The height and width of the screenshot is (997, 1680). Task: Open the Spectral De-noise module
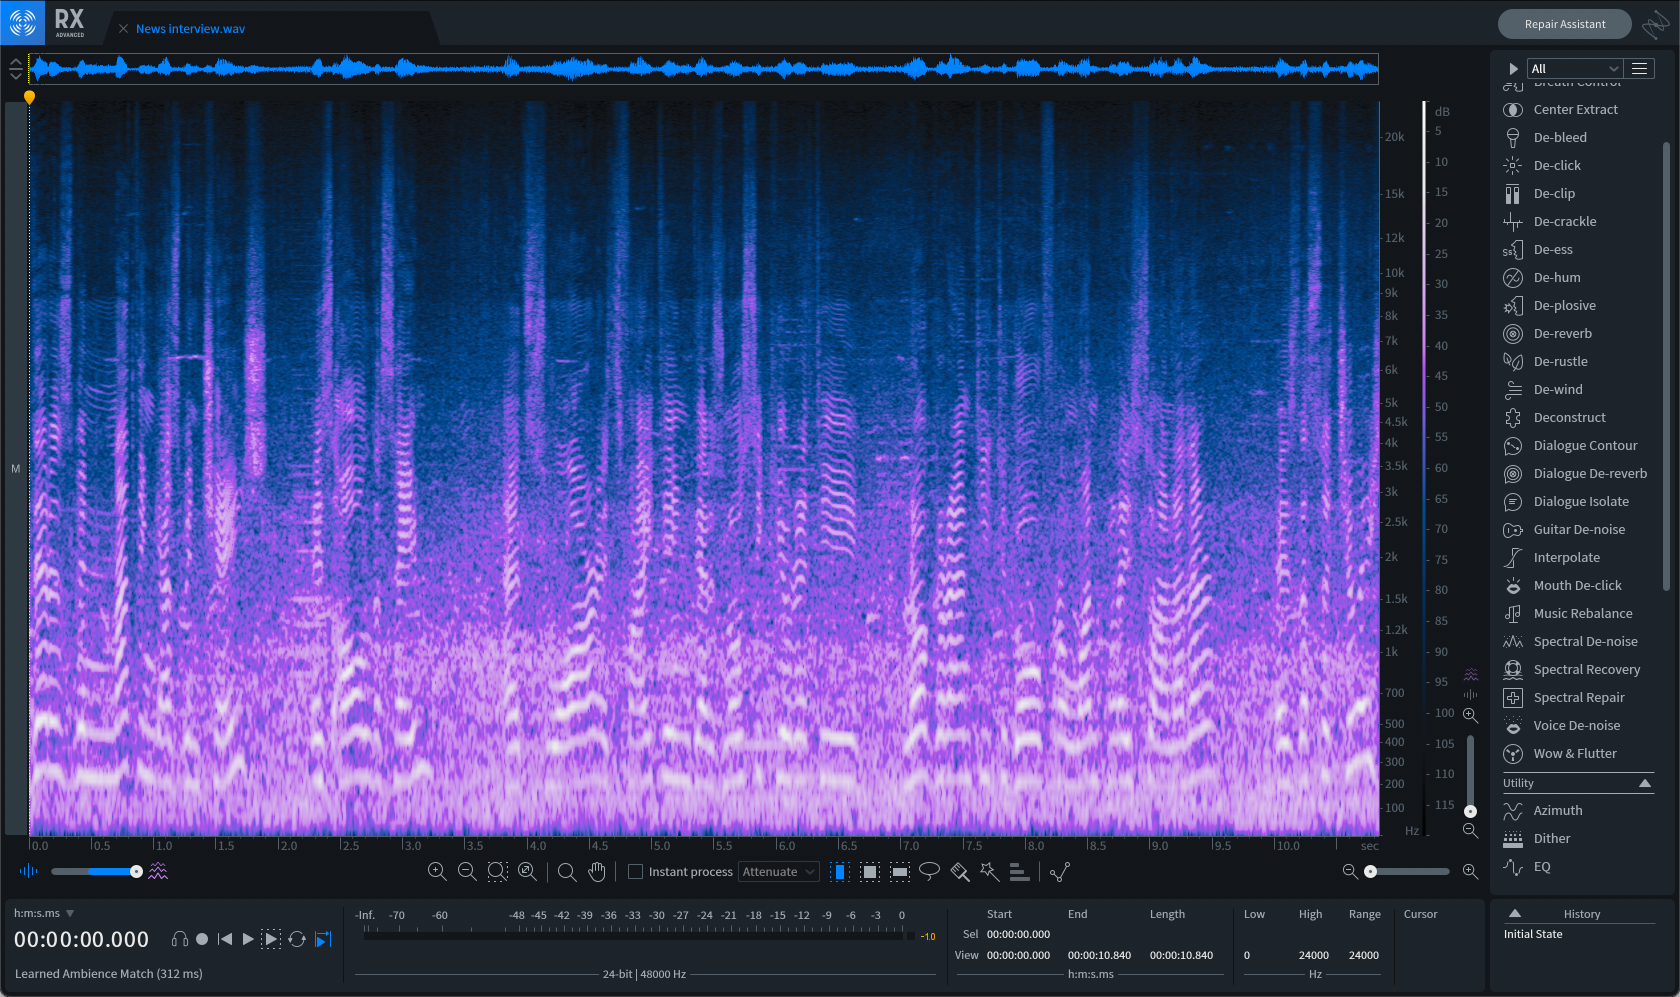[x=1585, y=642]
